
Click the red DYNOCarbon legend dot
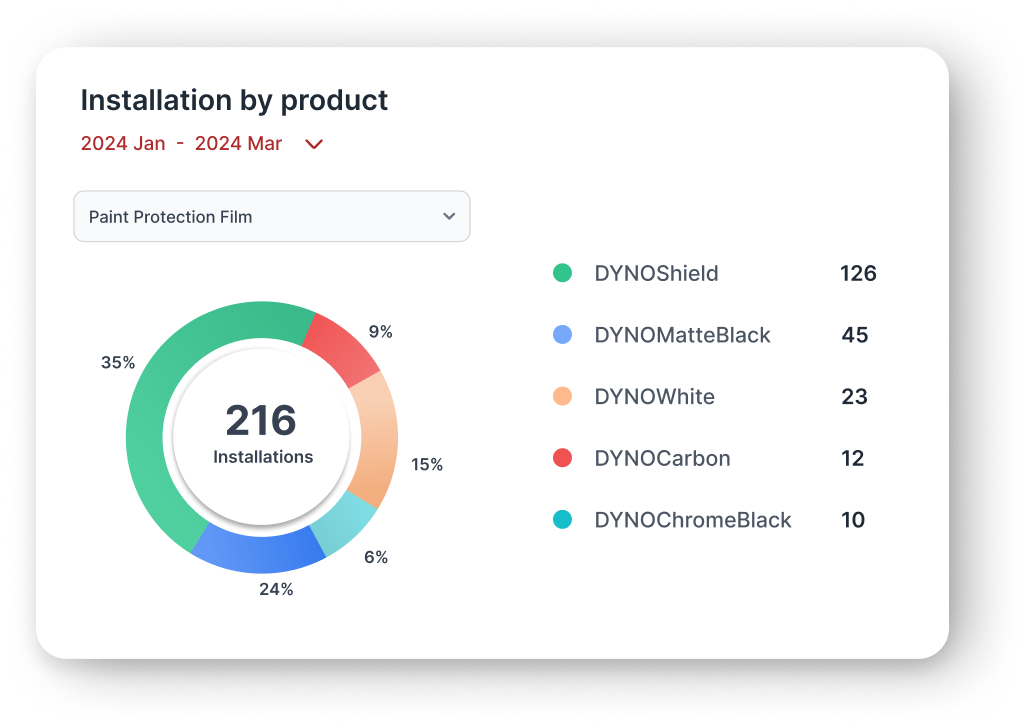point(563,459)
